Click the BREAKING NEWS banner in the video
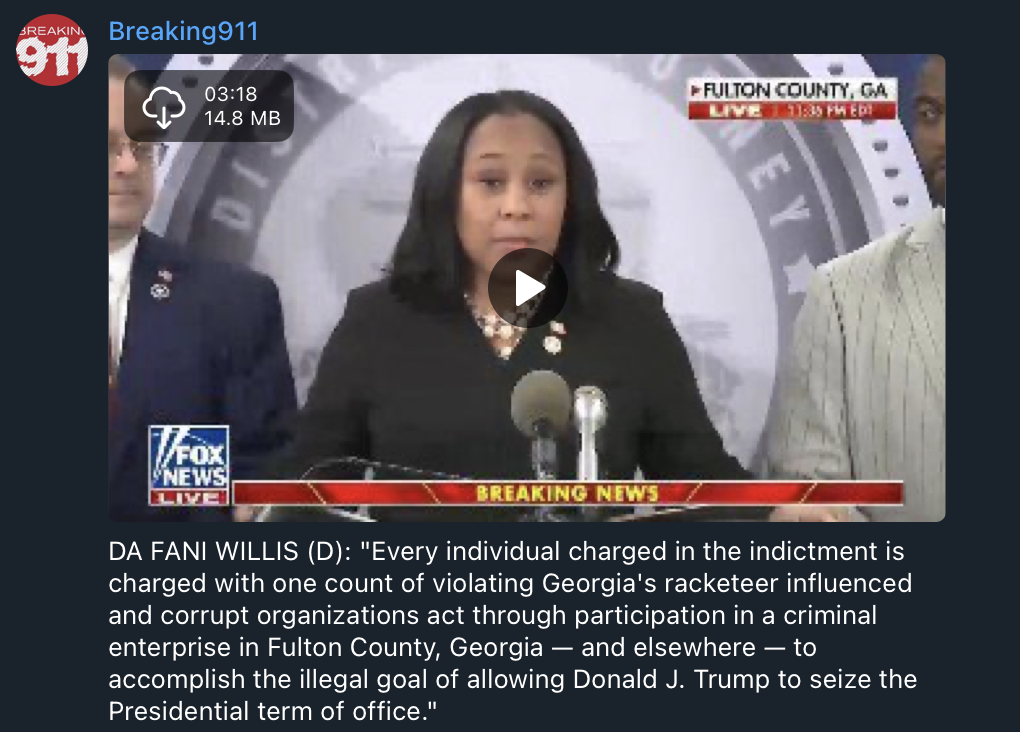The height and width of the screenshot is (732, 1020). point(567,493)
